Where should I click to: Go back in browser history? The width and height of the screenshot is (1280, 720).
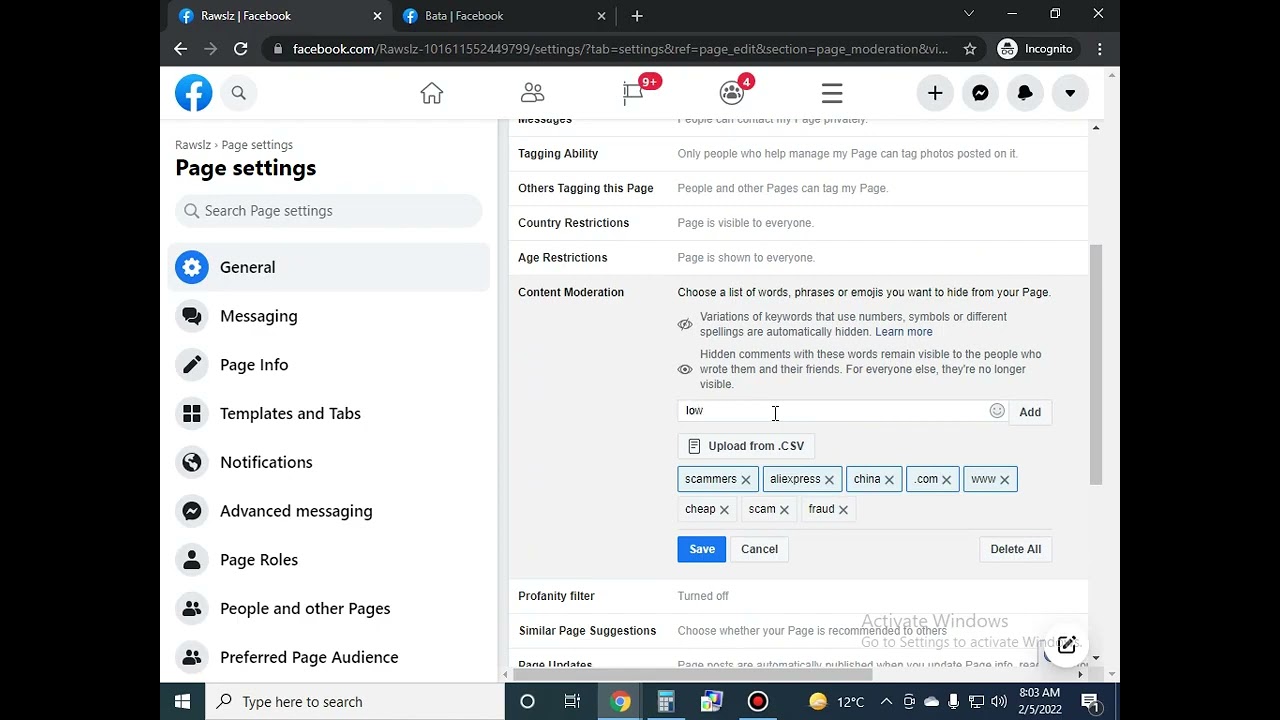point(180,49)
